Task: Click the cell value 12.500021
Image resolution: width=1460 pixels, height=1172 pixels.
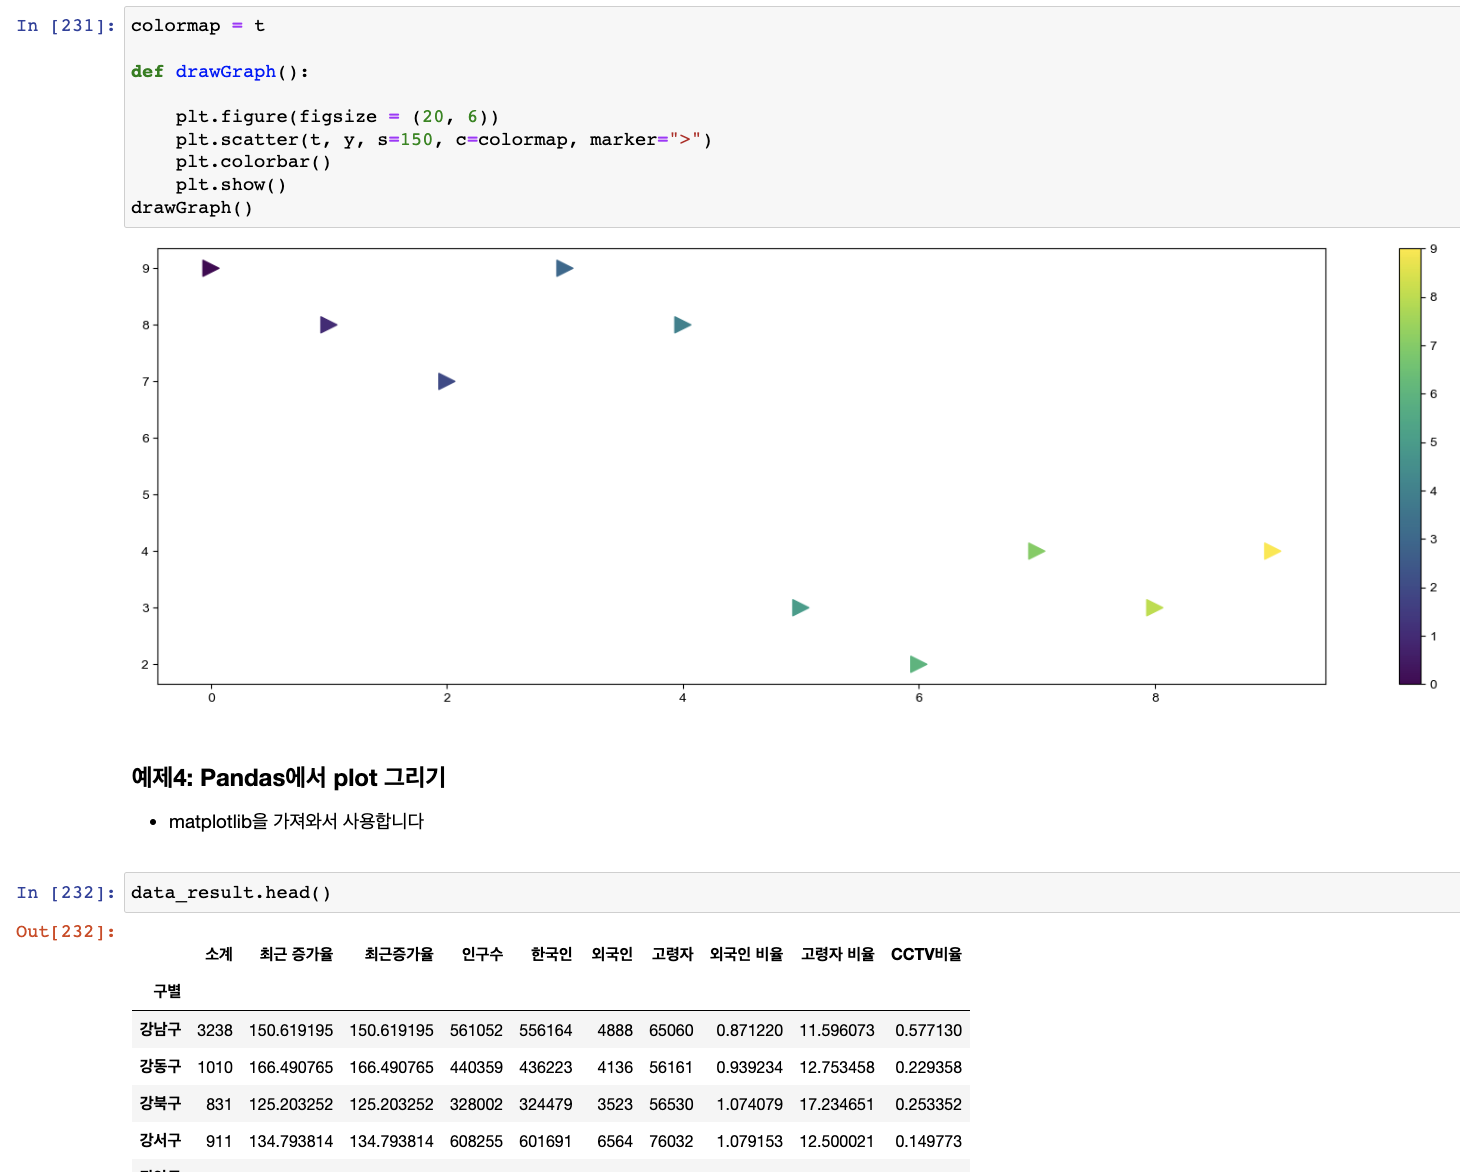Action: coord(837,1141)
